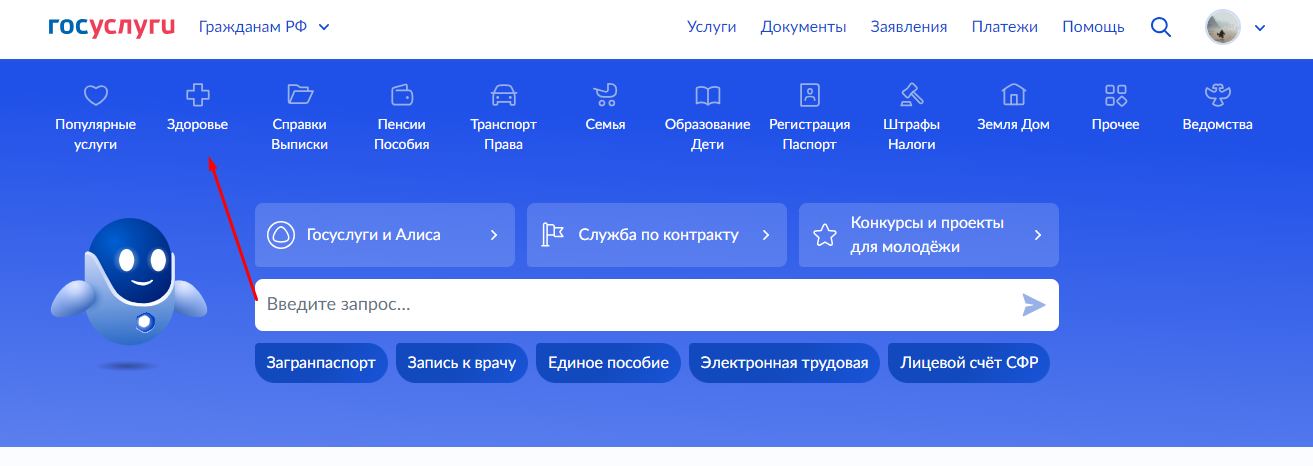Select the Лицевой счёт СФР suggestion
This screenshot has height=466, width=1313.
(969, 362)
